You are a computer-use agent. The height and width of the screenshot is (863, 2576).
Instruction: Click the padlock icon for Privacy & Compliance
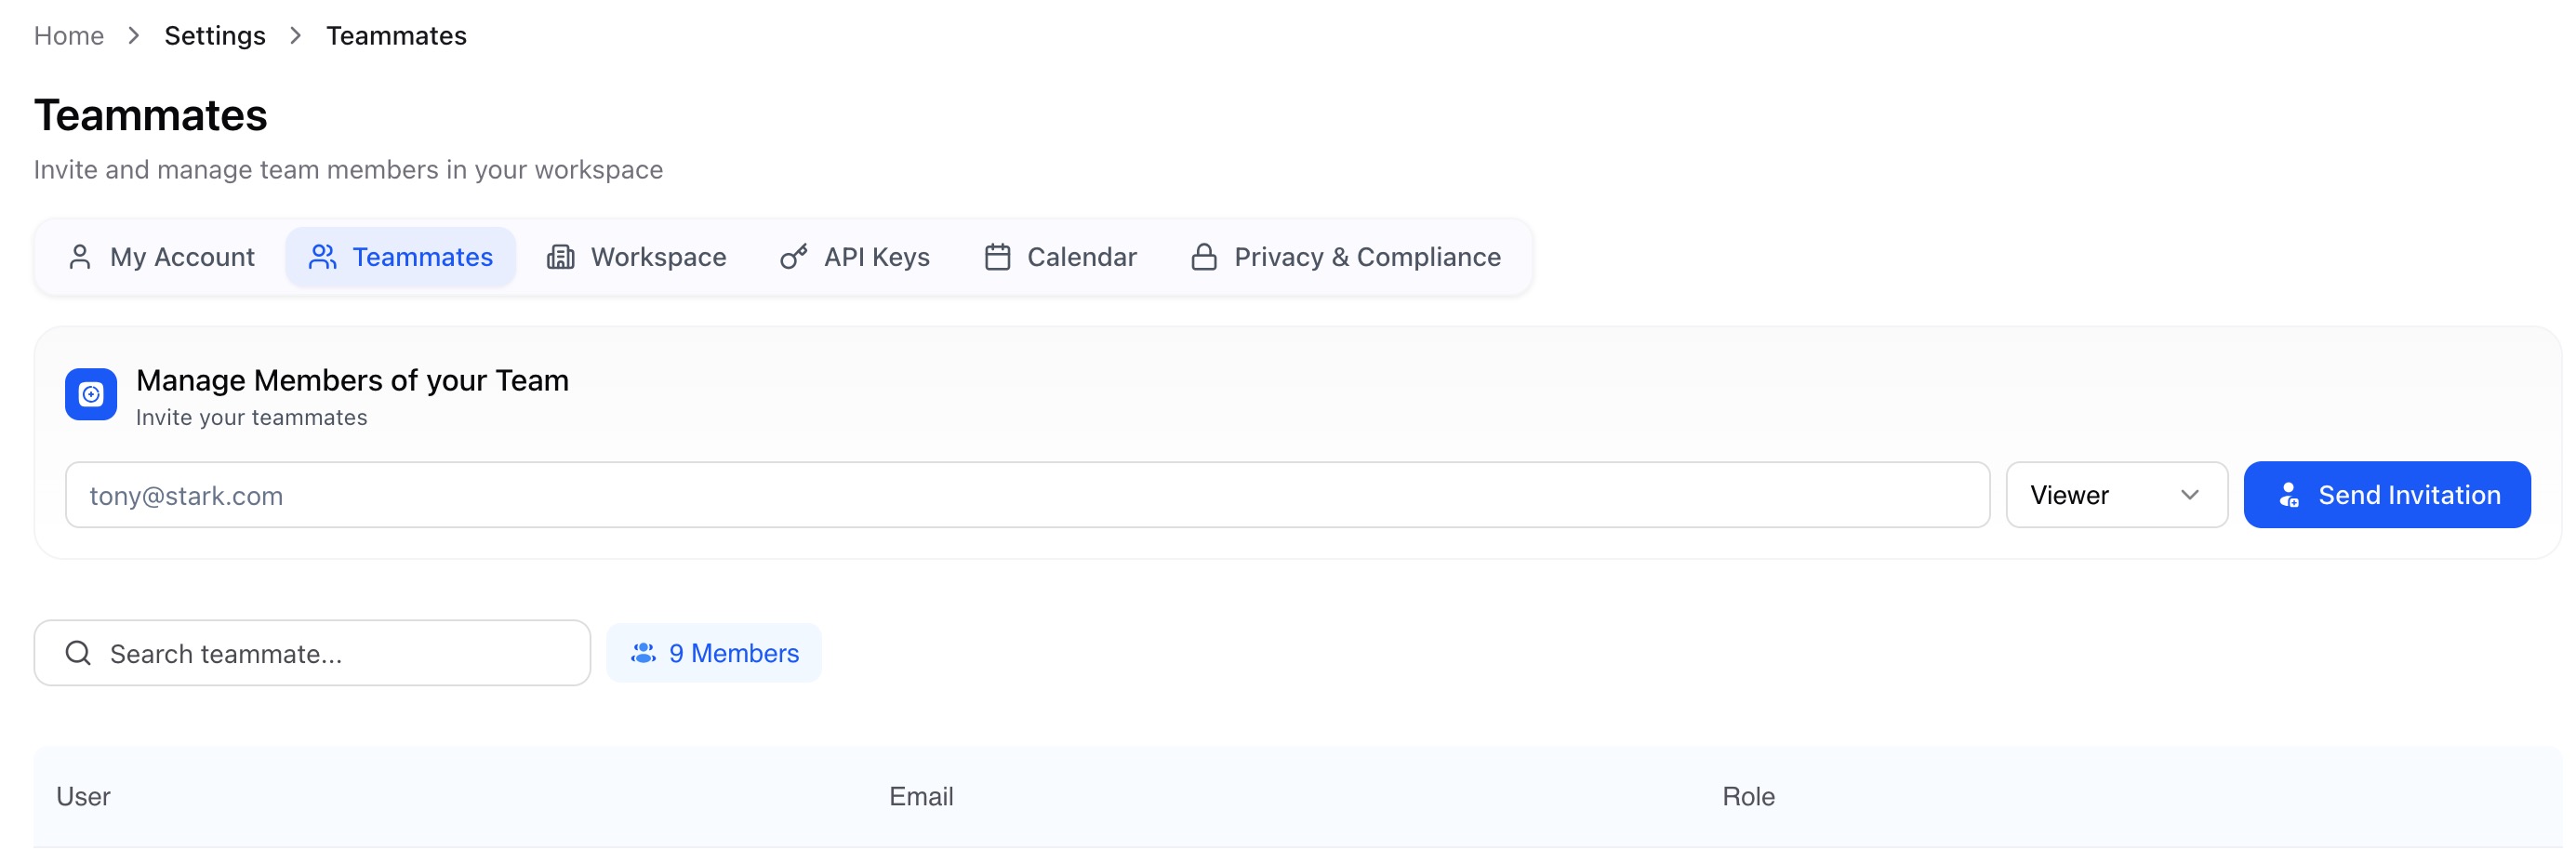click(x=1204, y=257)
